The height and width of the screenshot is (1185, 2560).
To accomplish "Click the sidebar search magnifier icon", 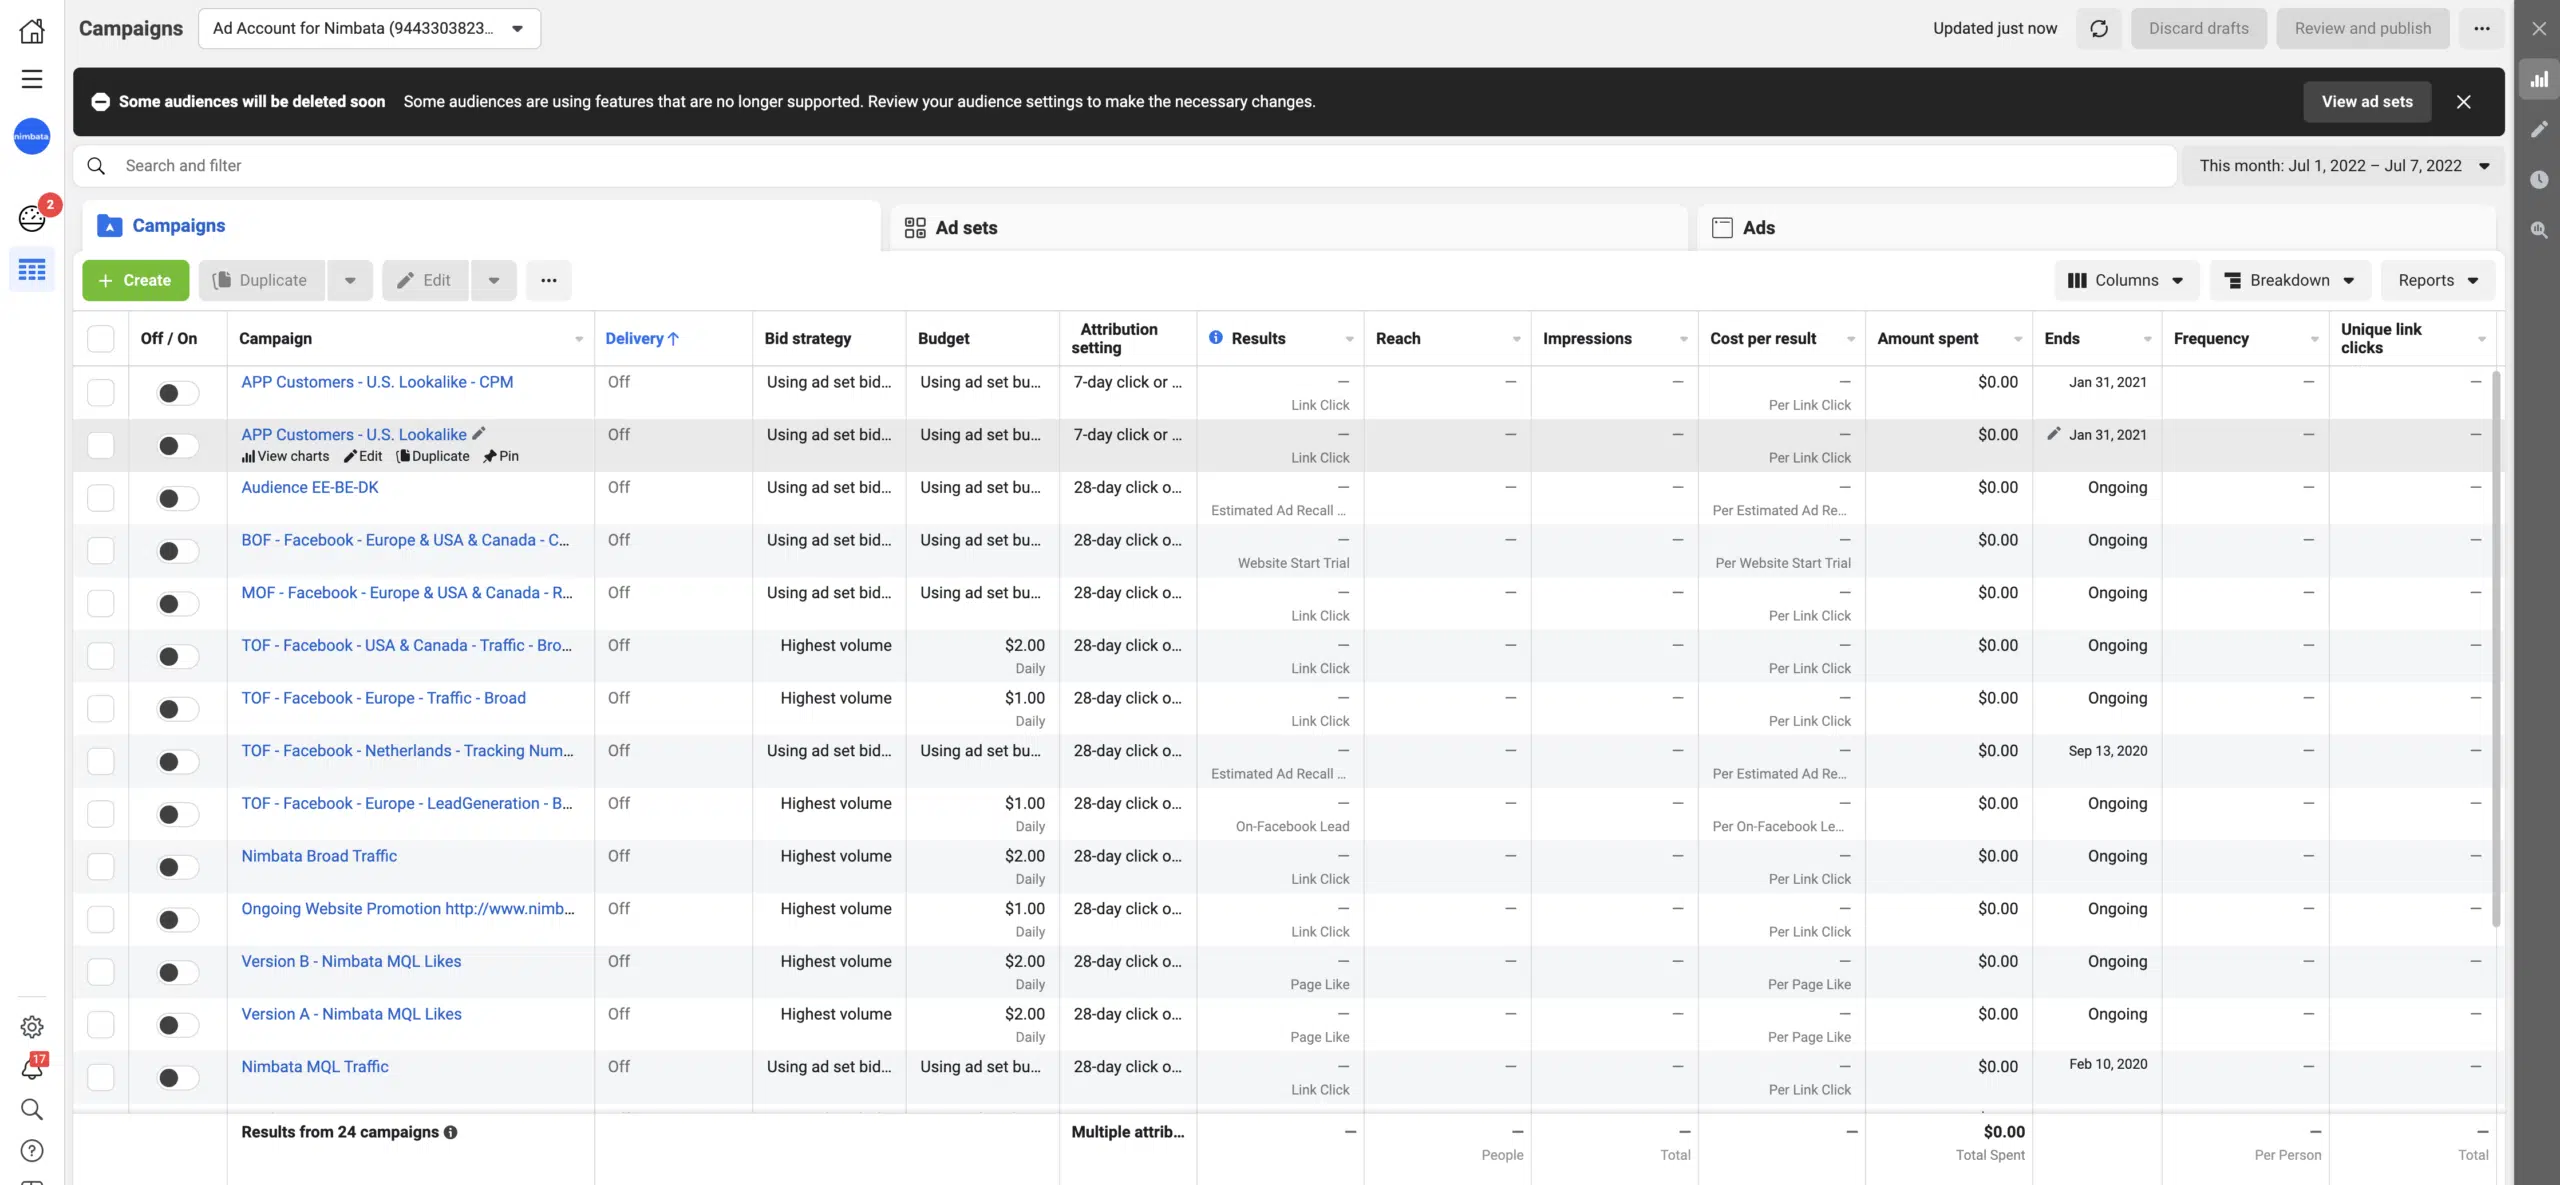I will point(32,1109).
